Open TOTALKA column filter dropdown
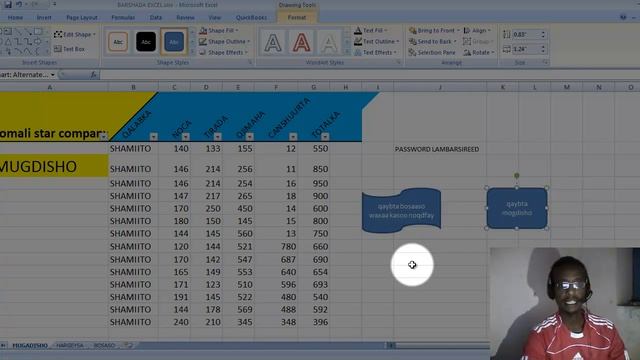Viewport: 640px width, 360px height. coord(325,137)
